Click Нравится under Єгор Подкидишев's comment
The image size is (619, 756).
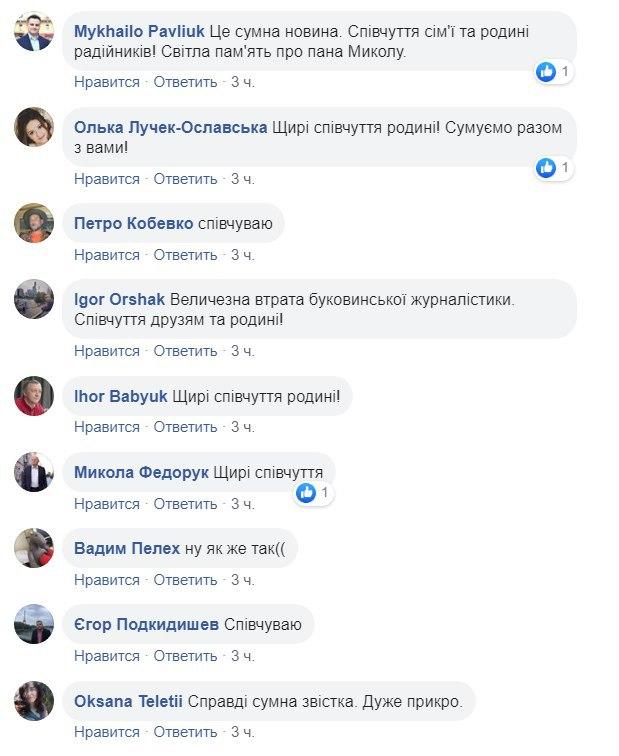point(107,656)
